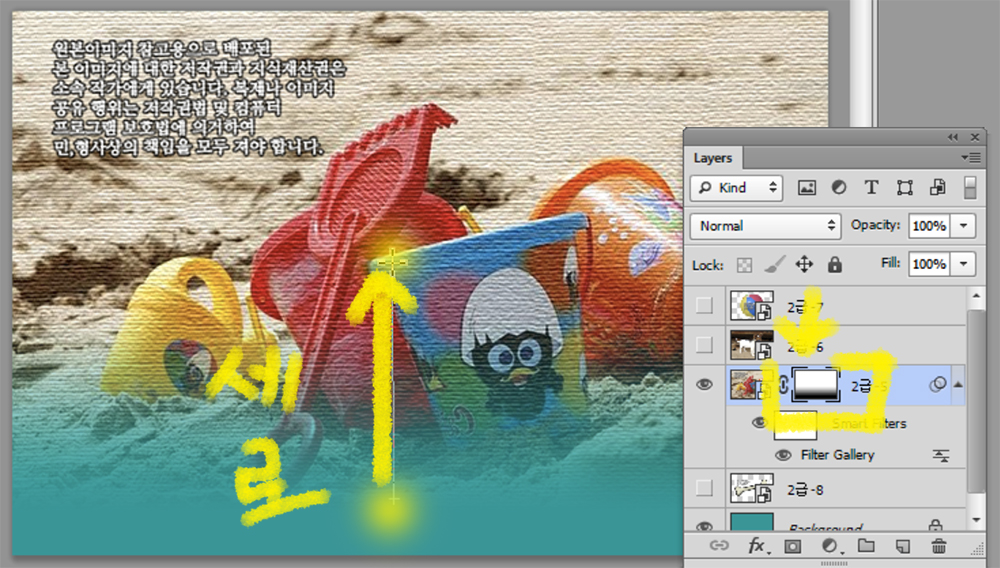Click the link layers chain icon
Image resolution: width=1000 pixels, height=568 pixels.
click(x=719, y=546)
